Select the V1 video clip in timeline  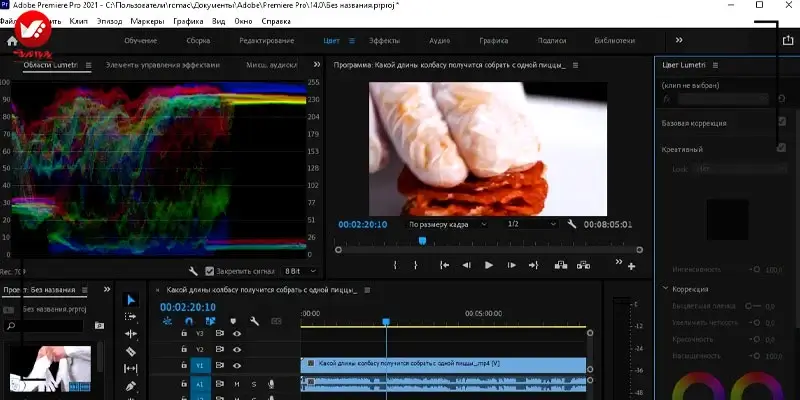[443, 365]
